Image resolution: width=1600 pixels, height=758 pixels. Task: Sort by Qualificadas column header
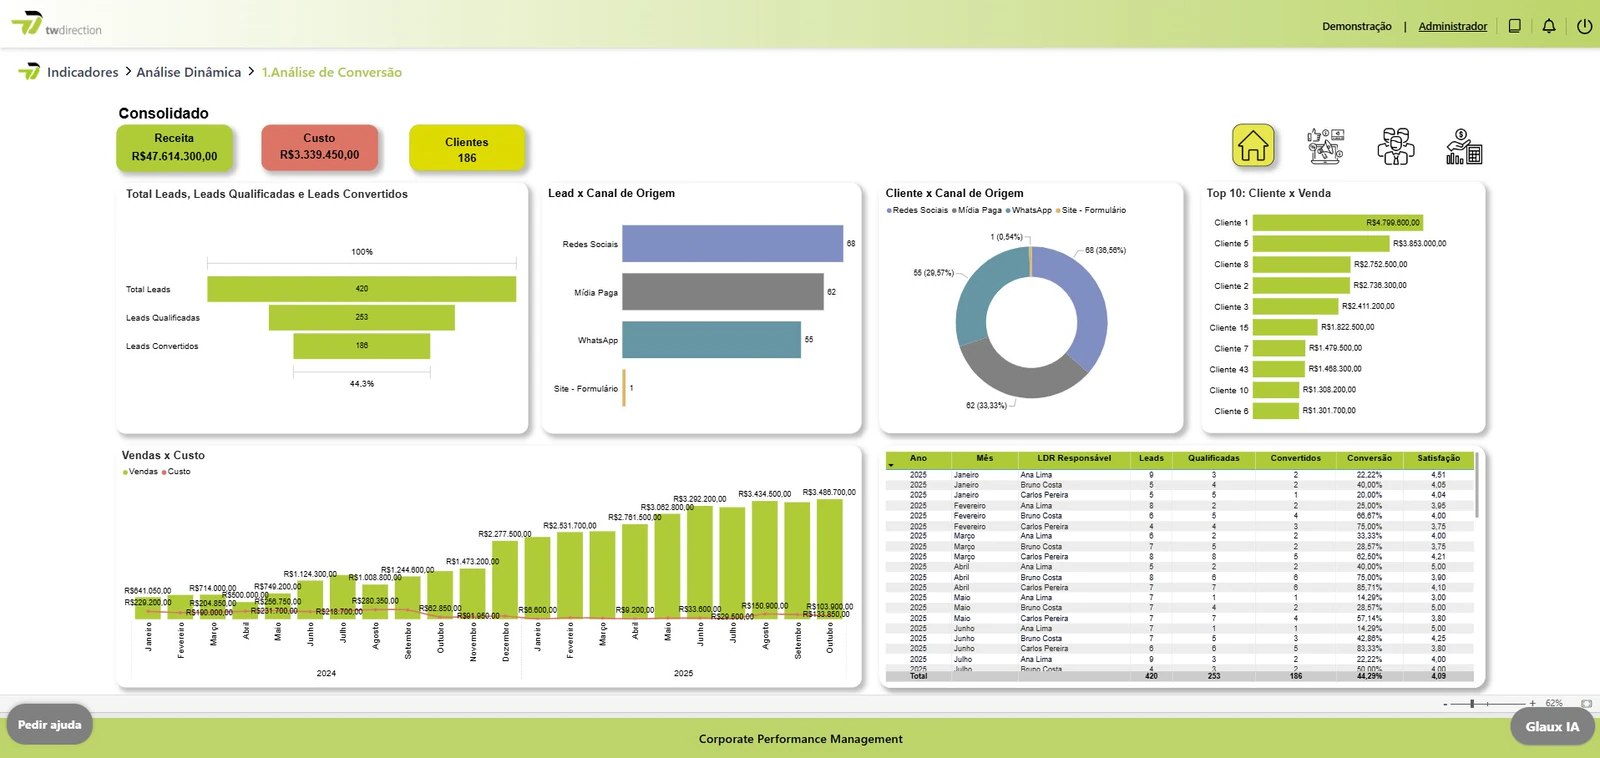(x=1214, y=458)
